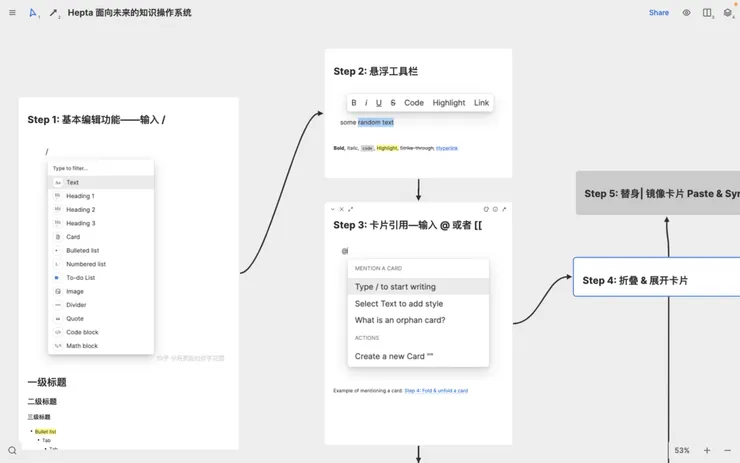Choose Card in the slash menu
This screenshot has height=463, width=740.
101,237
